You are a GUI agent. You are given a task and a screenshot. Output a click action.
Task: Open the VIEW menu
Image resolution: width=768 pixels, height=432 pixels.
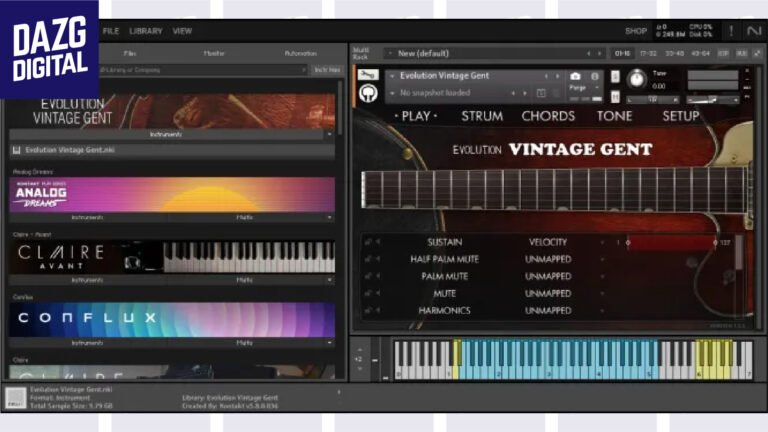click(182, 31)
